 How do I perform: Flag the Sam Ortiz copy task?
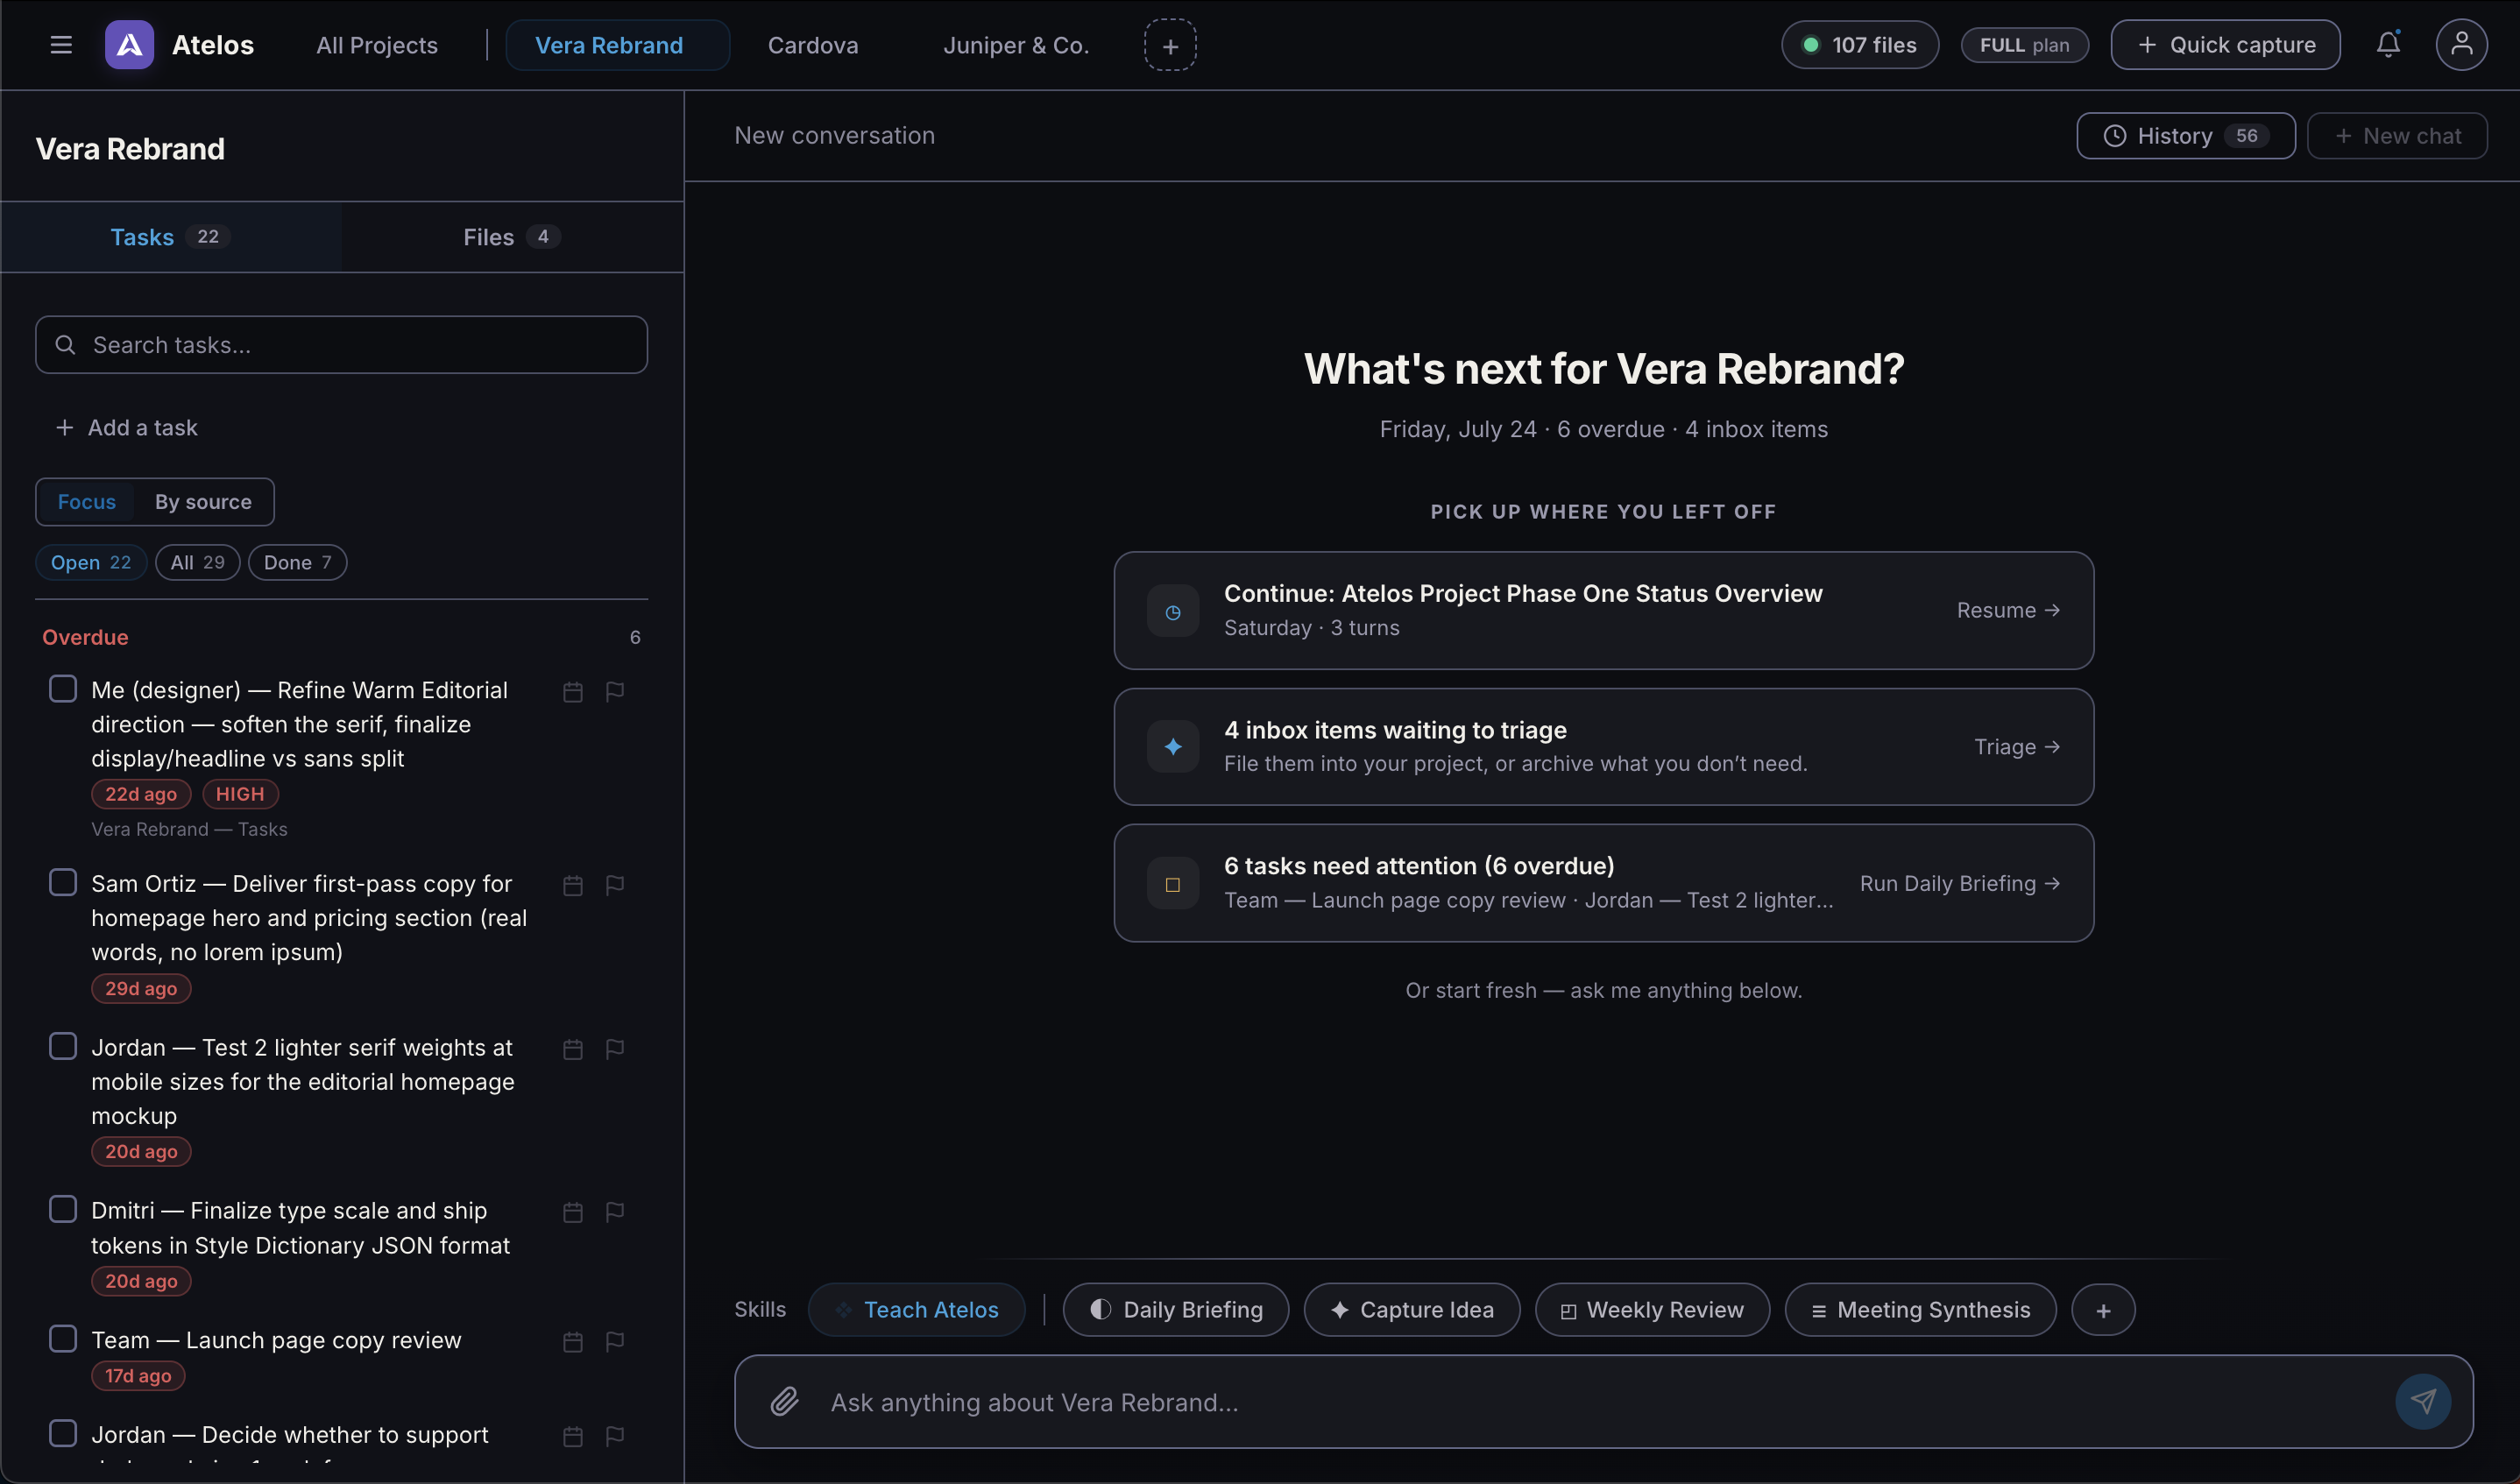click(615, 886)
